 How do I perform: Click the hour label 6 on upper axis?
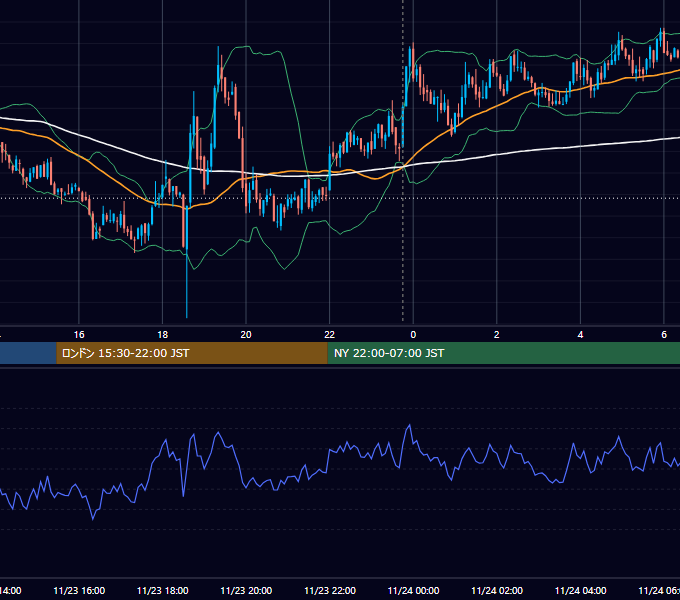point(664,335)
